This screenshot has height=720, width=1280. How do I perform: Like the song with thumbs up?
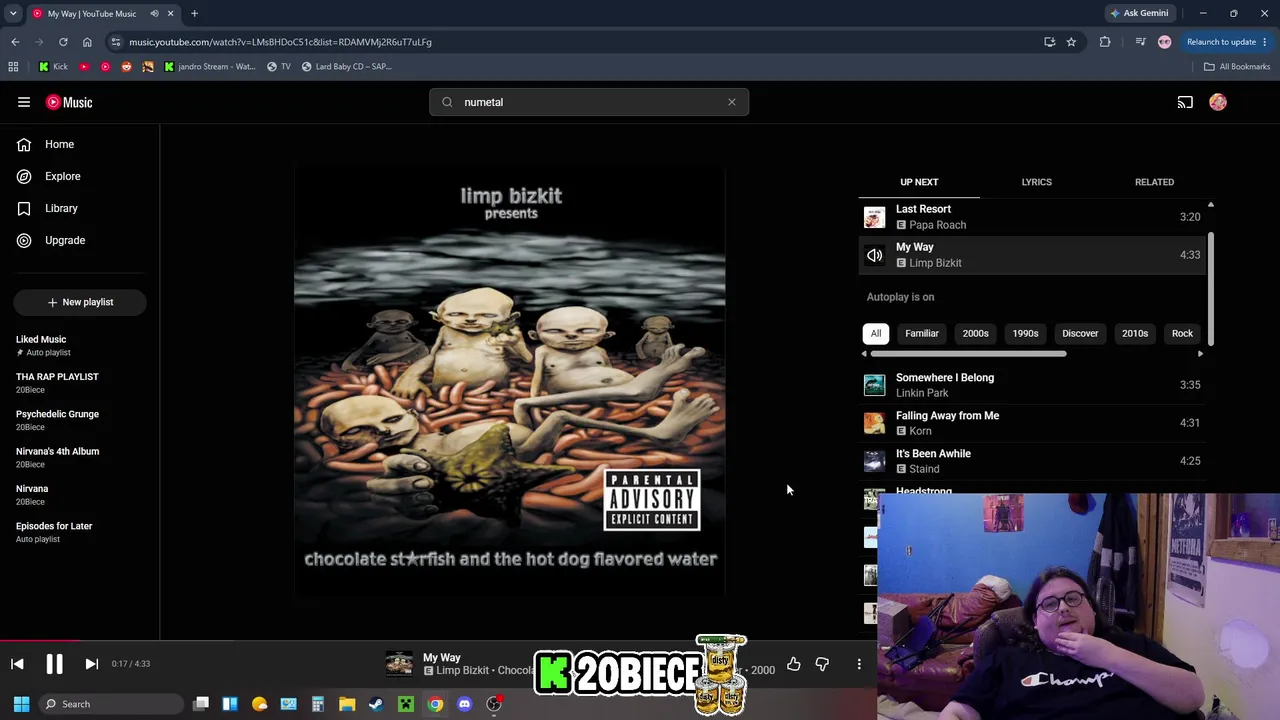click(793, 664)
